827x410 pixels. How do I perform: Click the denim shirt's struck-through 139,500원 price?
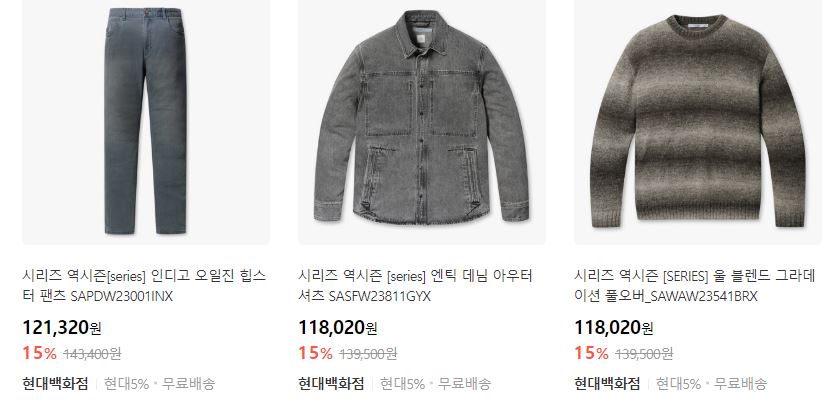[x=368, y=354]
